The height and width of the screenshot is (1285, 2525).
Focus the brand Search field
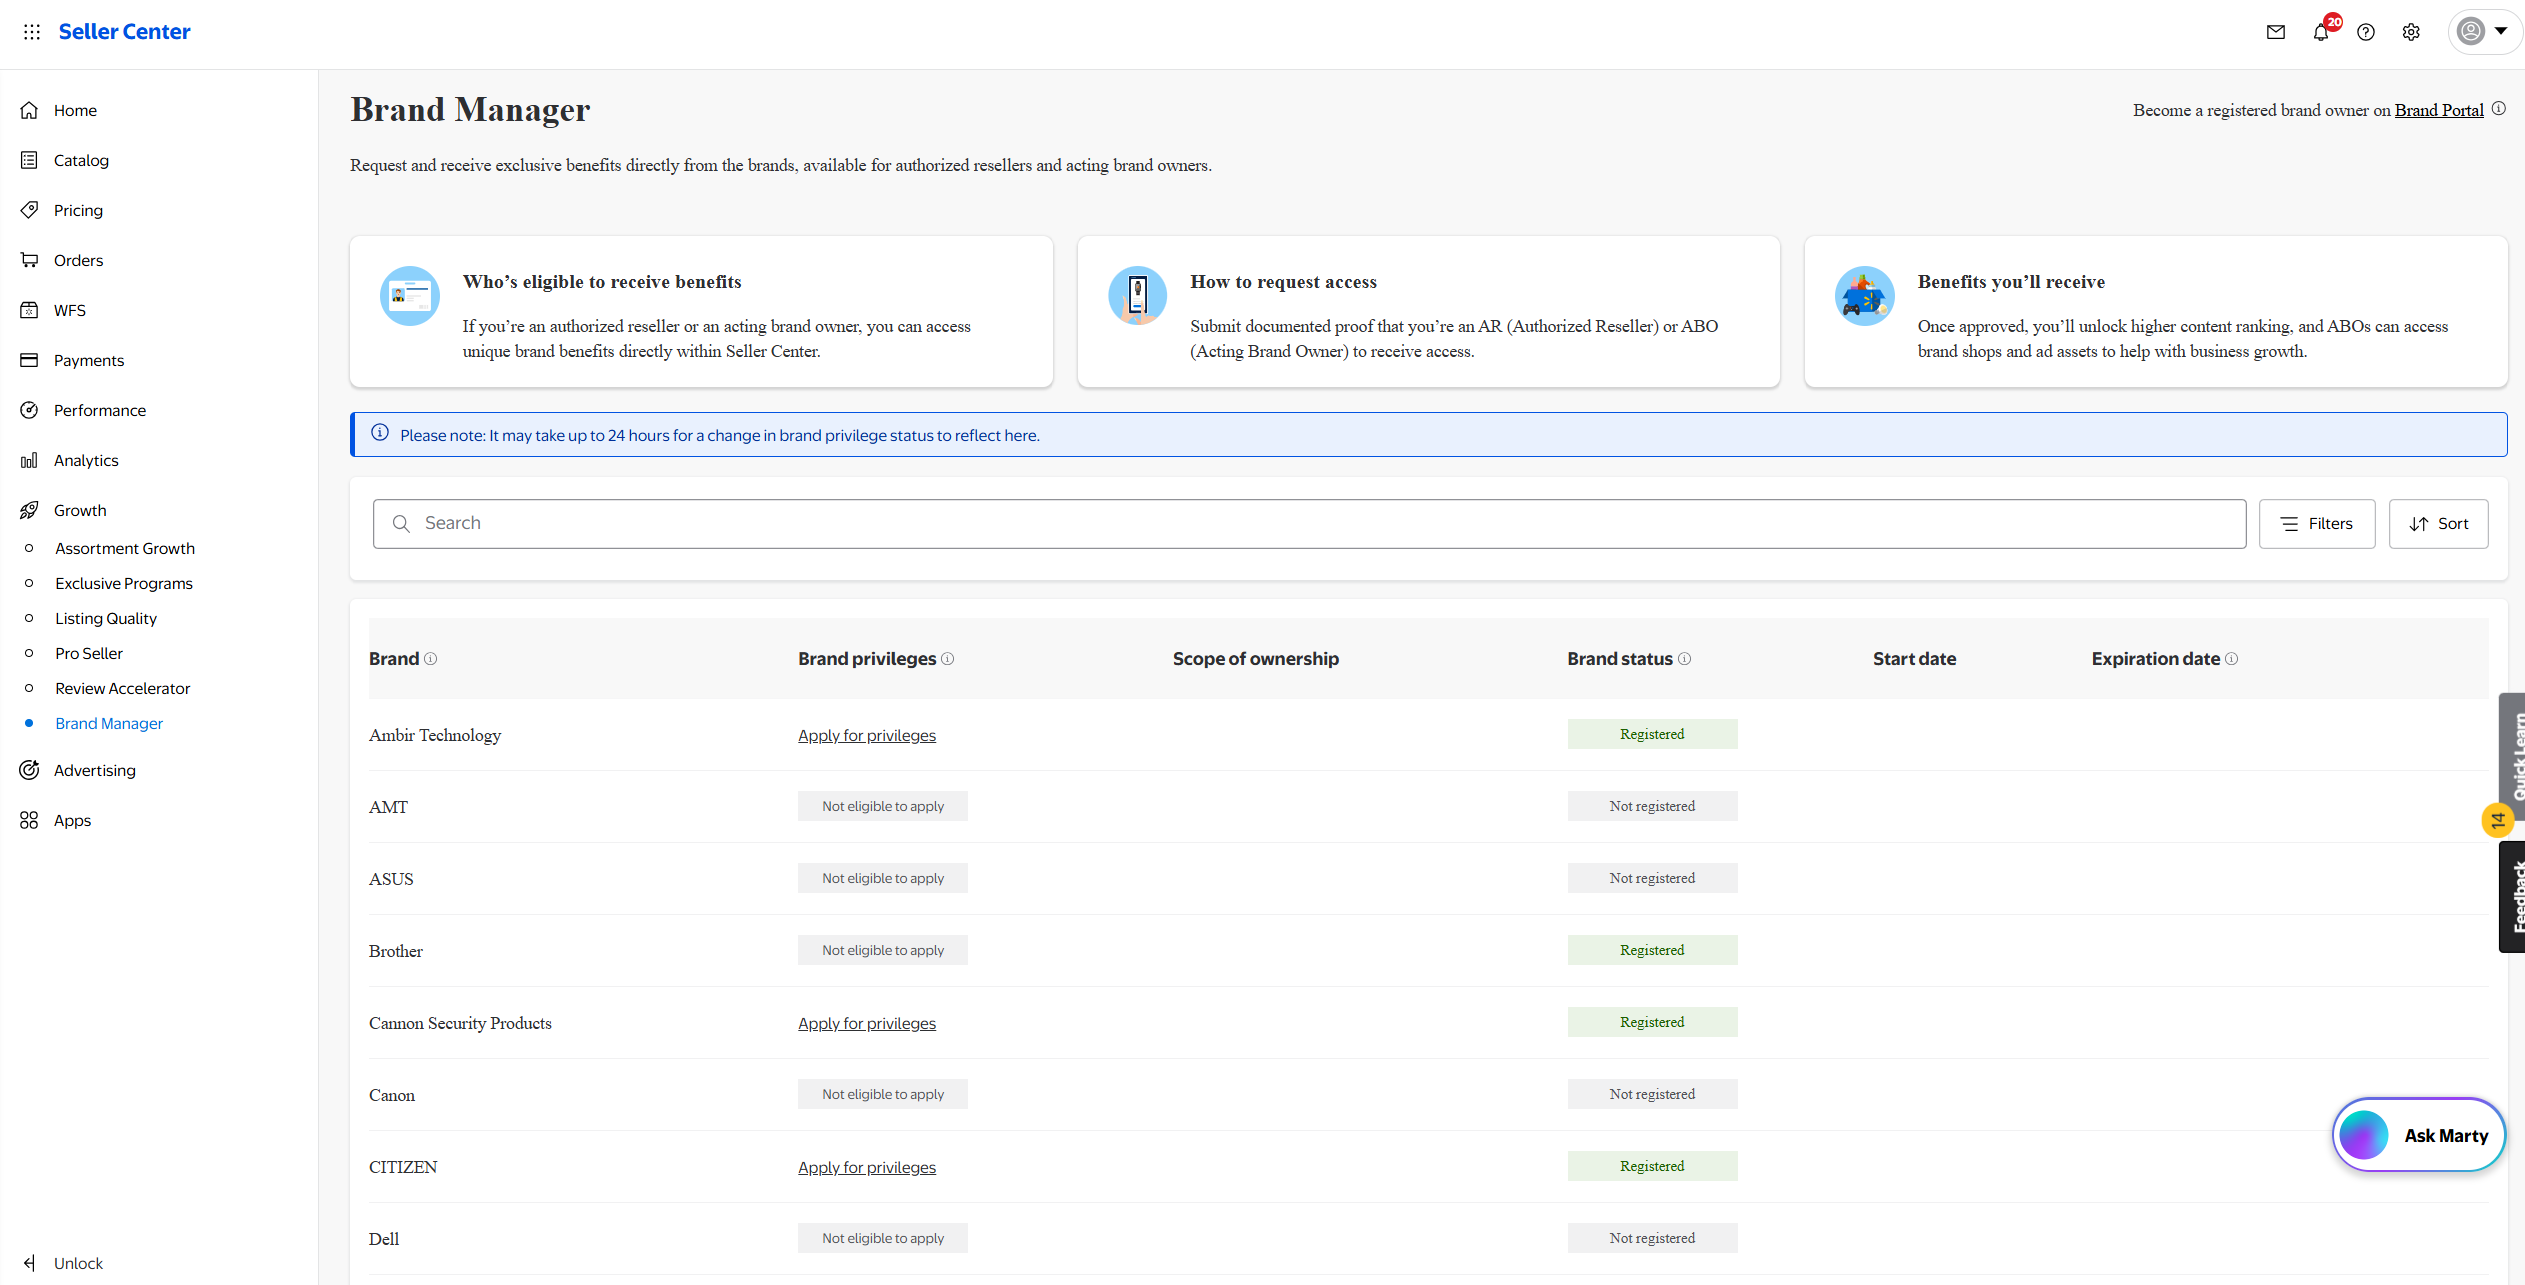1309,524
